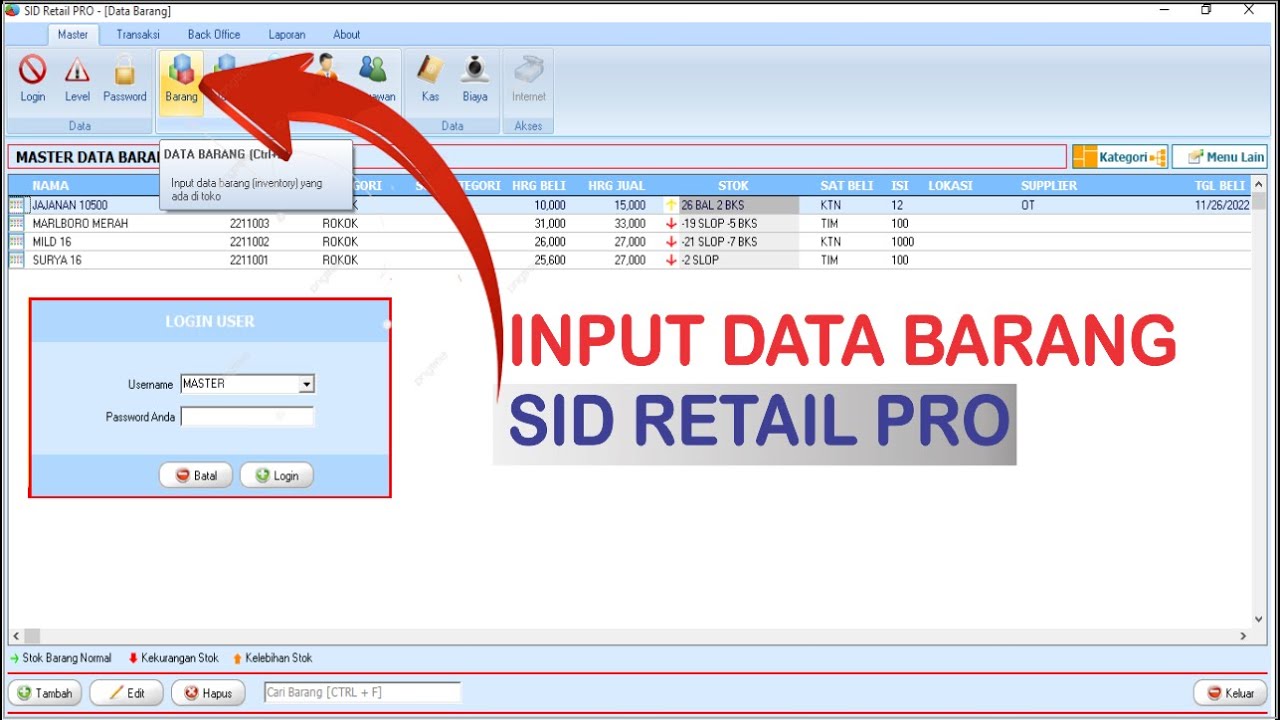The image size is (1280, 720).
Task: Expand the Username MASTER dropdown
Action: (x=307, y=384)
